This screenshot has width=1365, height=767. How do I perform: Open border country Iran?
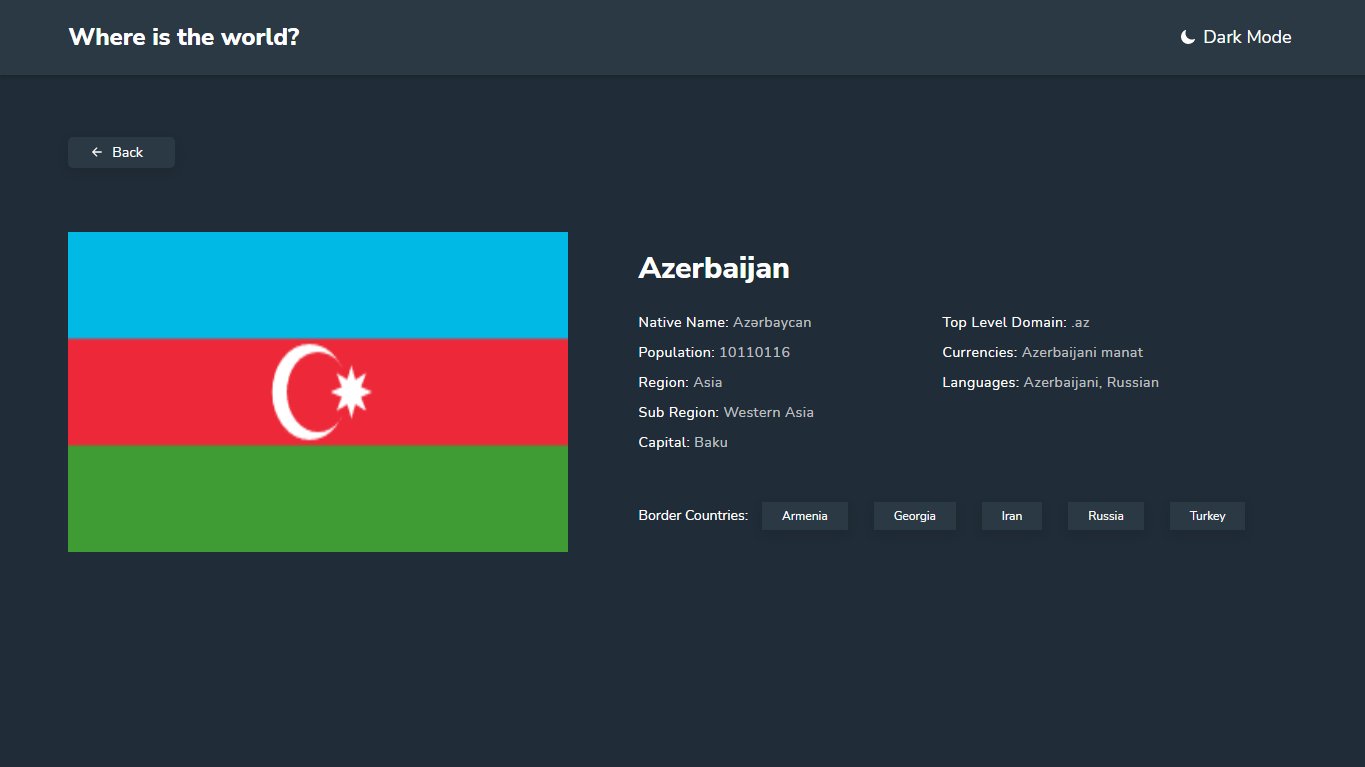pos(1011,516)
